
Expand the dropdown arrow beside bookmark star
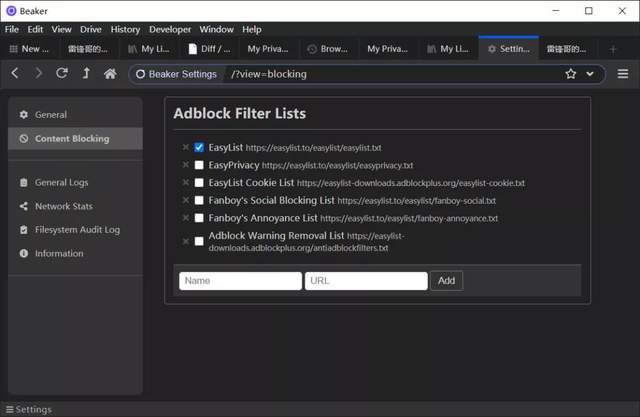point(590,74)
